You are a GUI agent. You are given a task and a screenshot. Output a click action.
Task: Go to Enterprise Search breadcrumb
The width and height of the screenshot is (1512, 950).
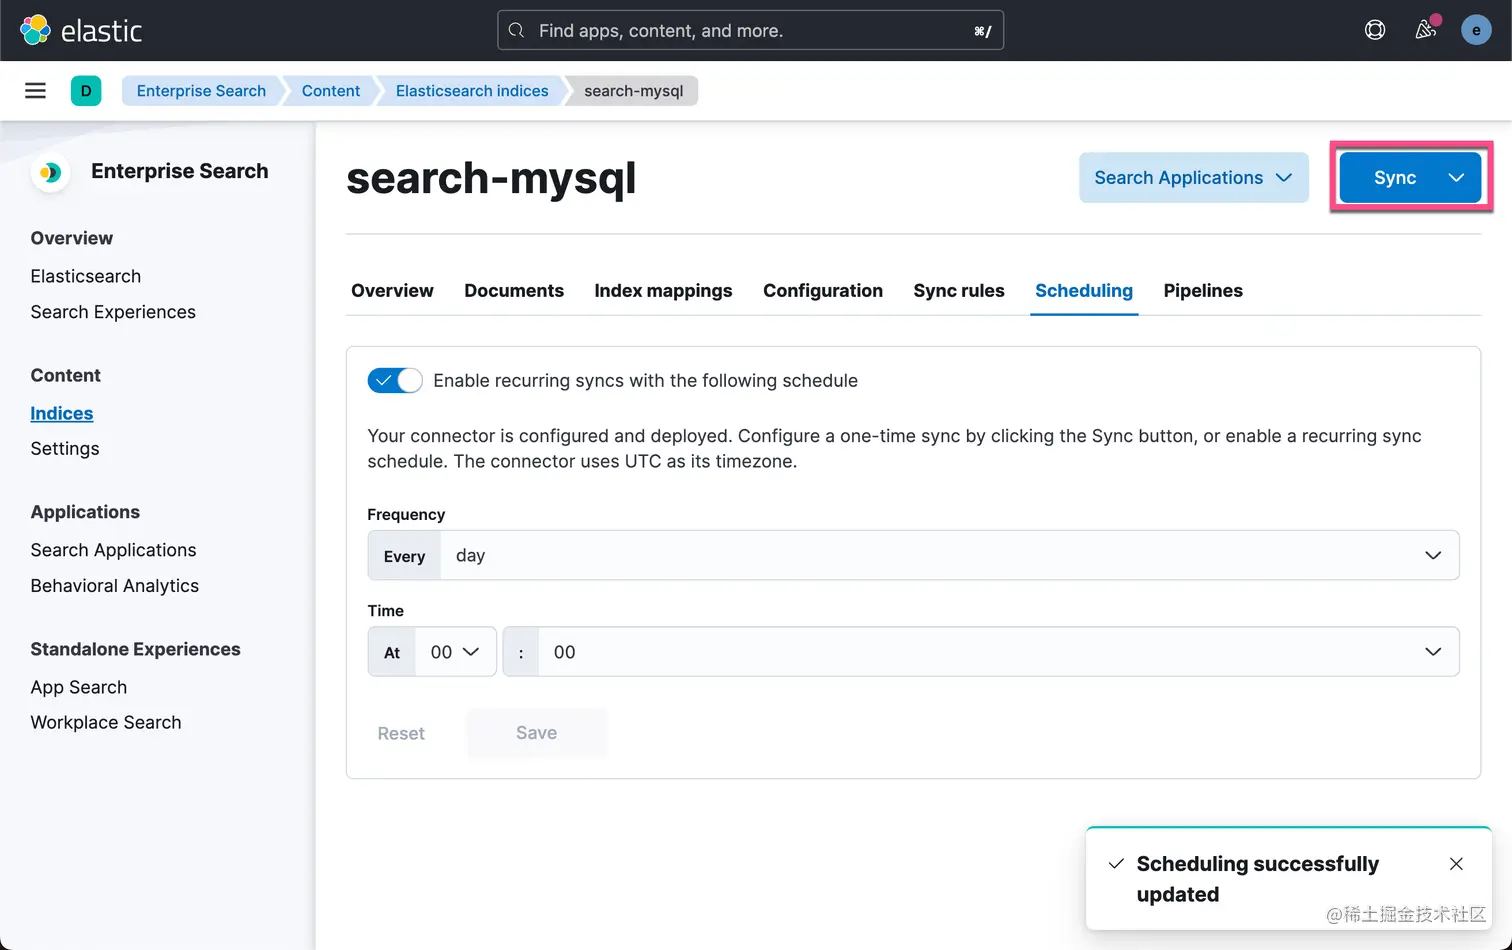[201, 91]
